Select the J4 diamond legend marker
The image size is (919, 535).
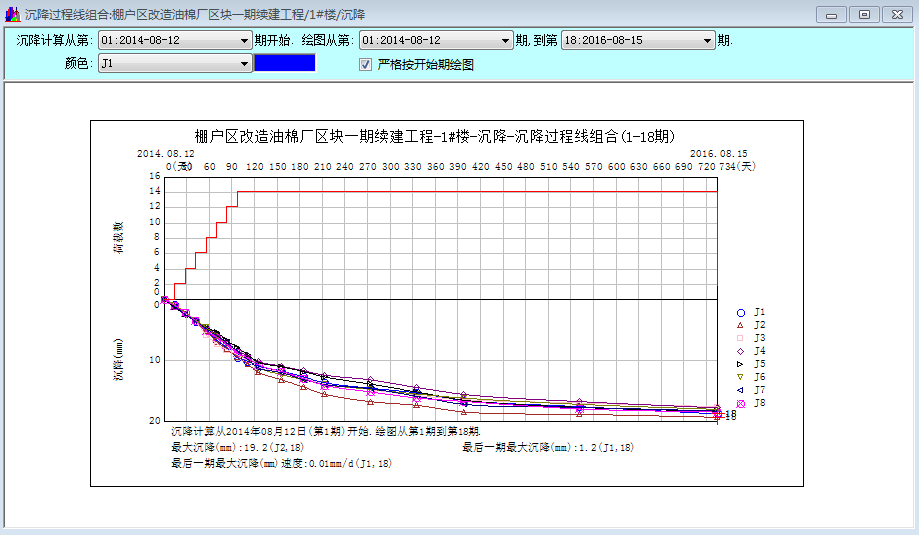click(x=740, y=352)
